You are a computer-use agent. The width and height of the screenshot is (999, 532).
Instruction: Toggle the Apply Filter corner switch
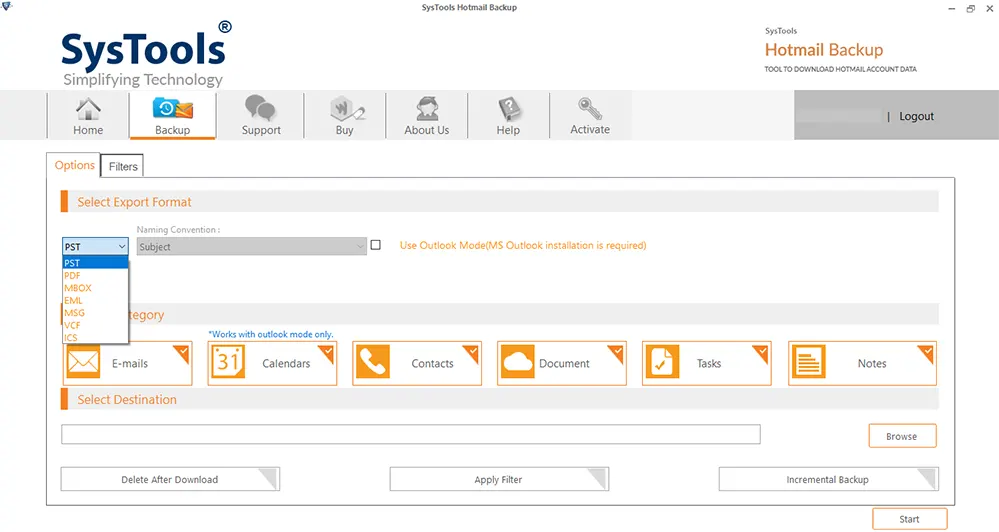[598, 478]
